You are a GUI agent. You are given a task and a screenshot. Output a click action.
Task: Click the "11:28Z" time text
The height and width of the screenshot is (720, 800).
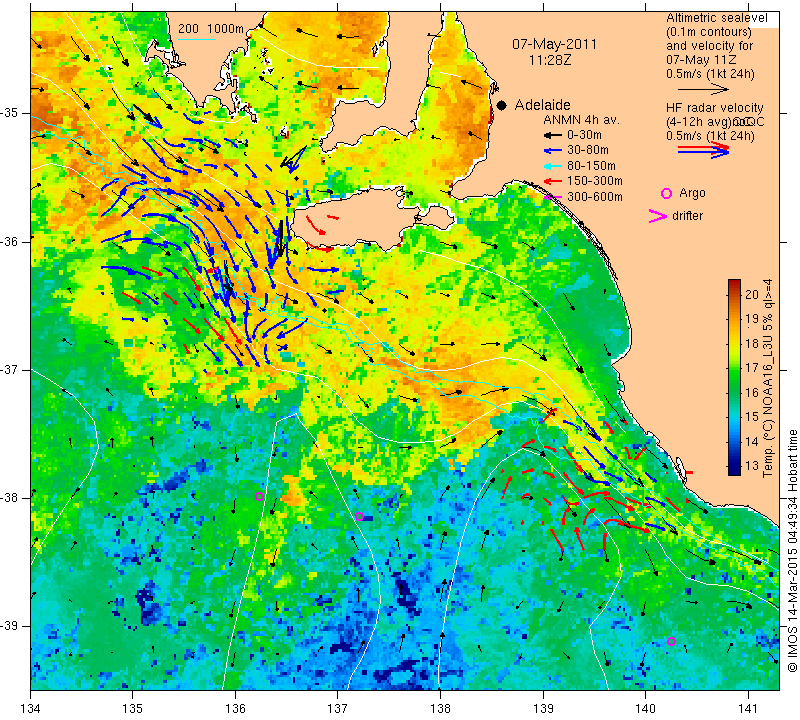coord(550,60)
